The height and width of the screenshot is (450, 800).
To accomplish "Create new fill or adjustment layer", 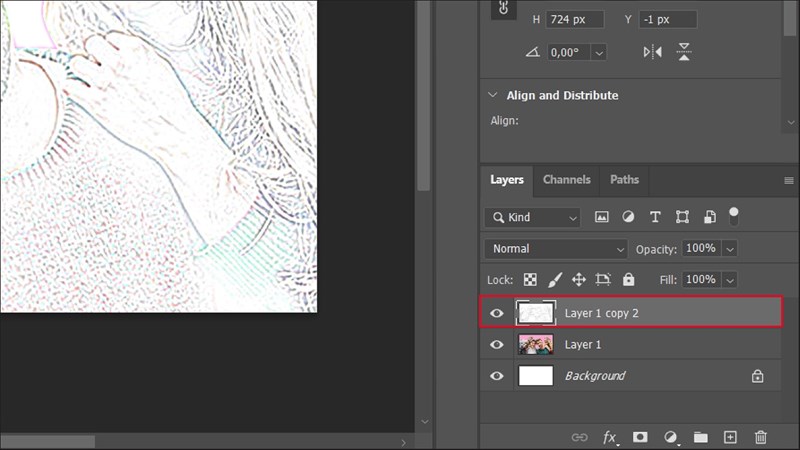I will pos(671,437).
